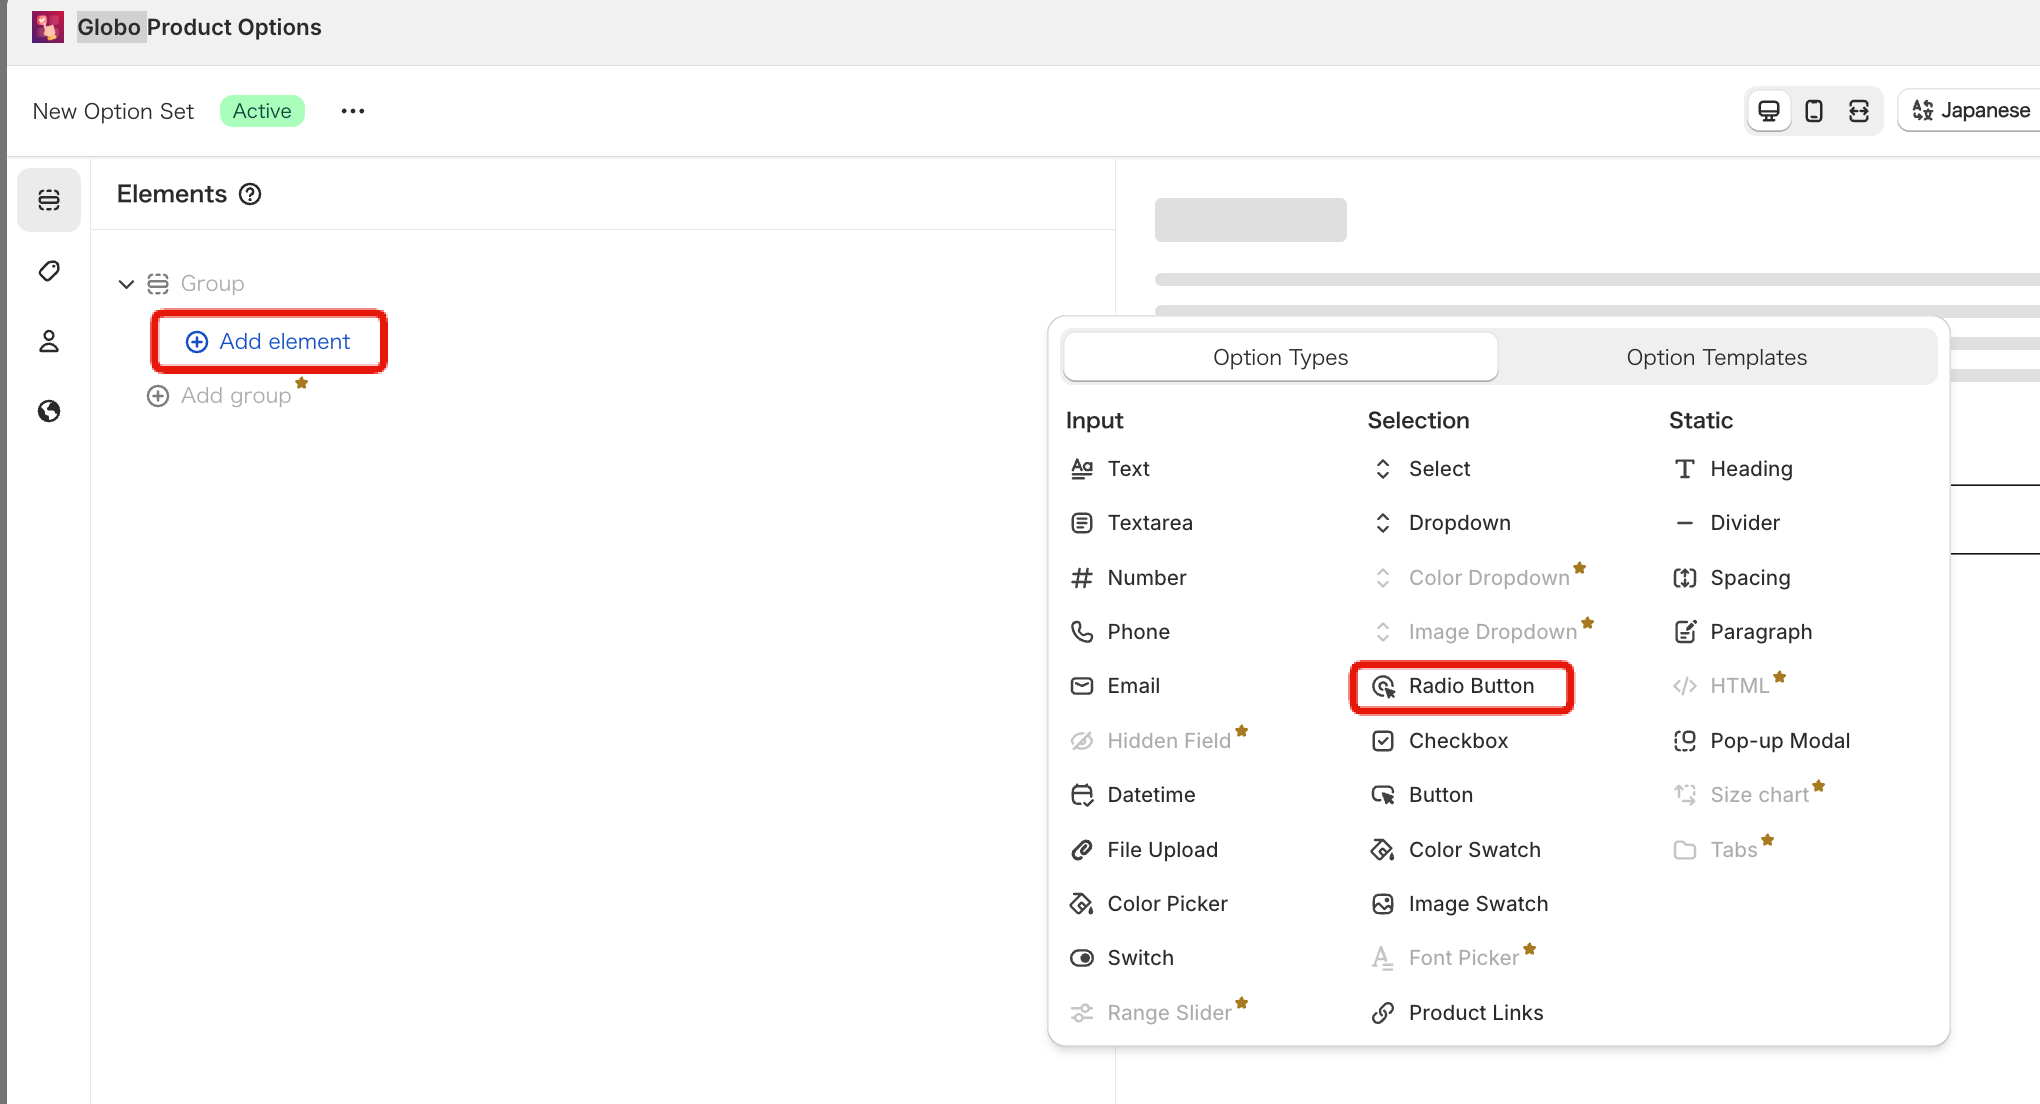Viewport: 2040px width, 1104px height.
Task: Choose the Color Swatch option type
Action: [x=1473, y=850]
